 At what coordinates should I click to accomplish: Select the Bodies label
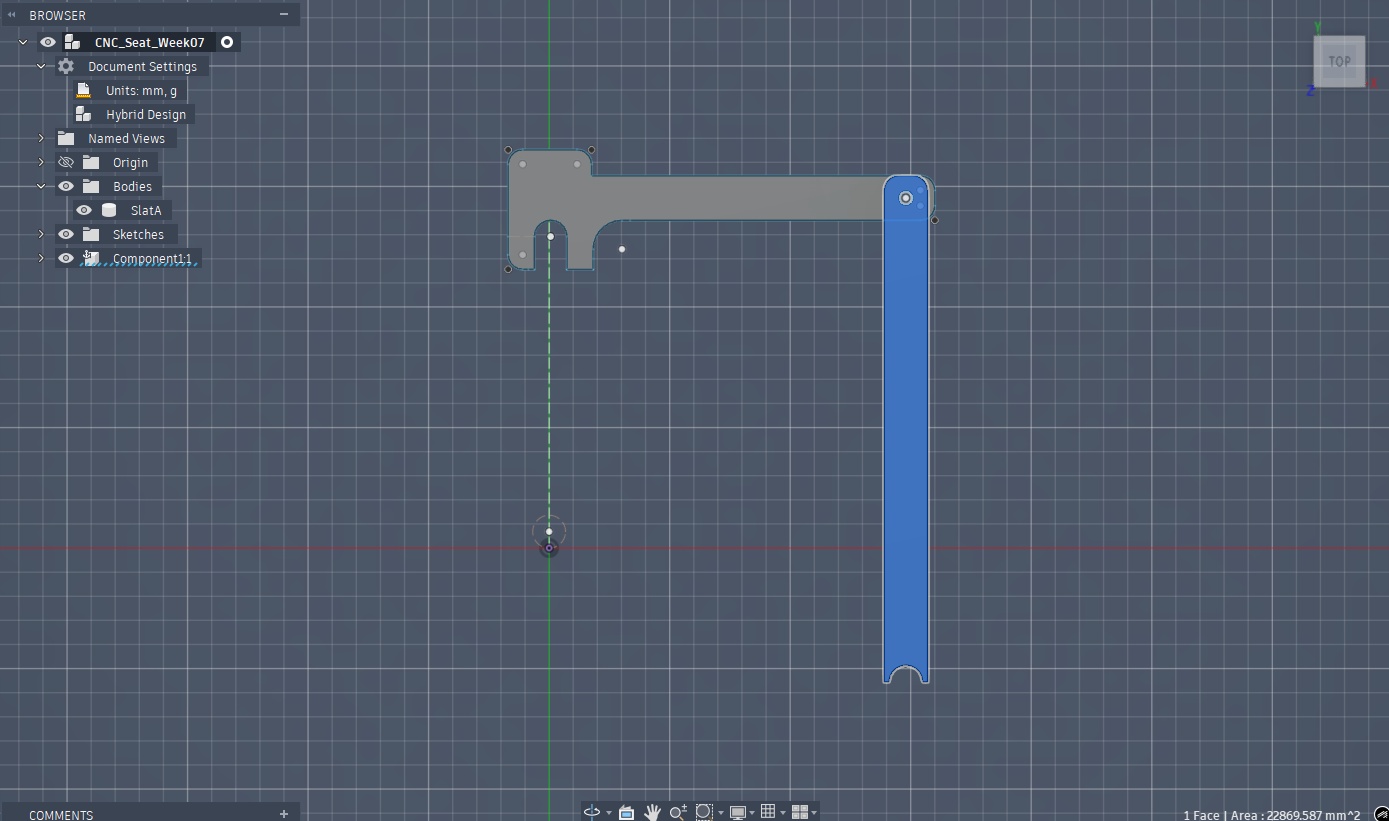pyautogui.click(x=132, y=186)
